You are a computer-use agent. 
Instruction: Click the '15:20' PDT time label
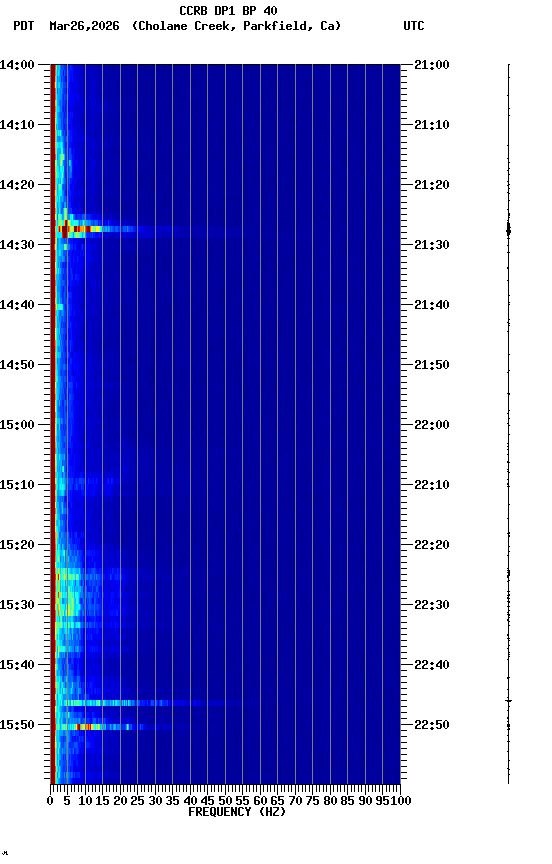pyautogui.click(x=17, y=546)
